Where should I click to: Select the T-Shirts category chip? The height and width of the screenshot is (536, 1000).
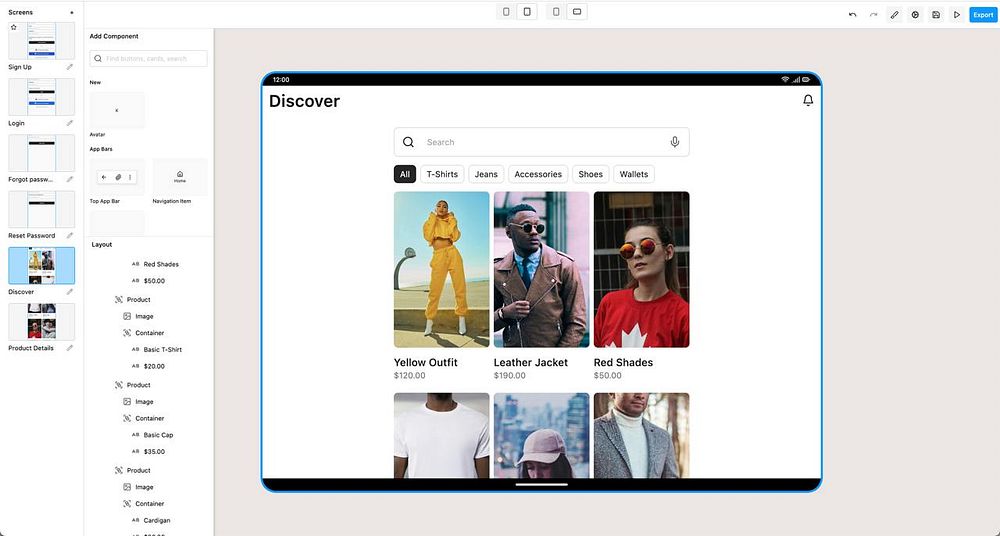tap(442, 174)
